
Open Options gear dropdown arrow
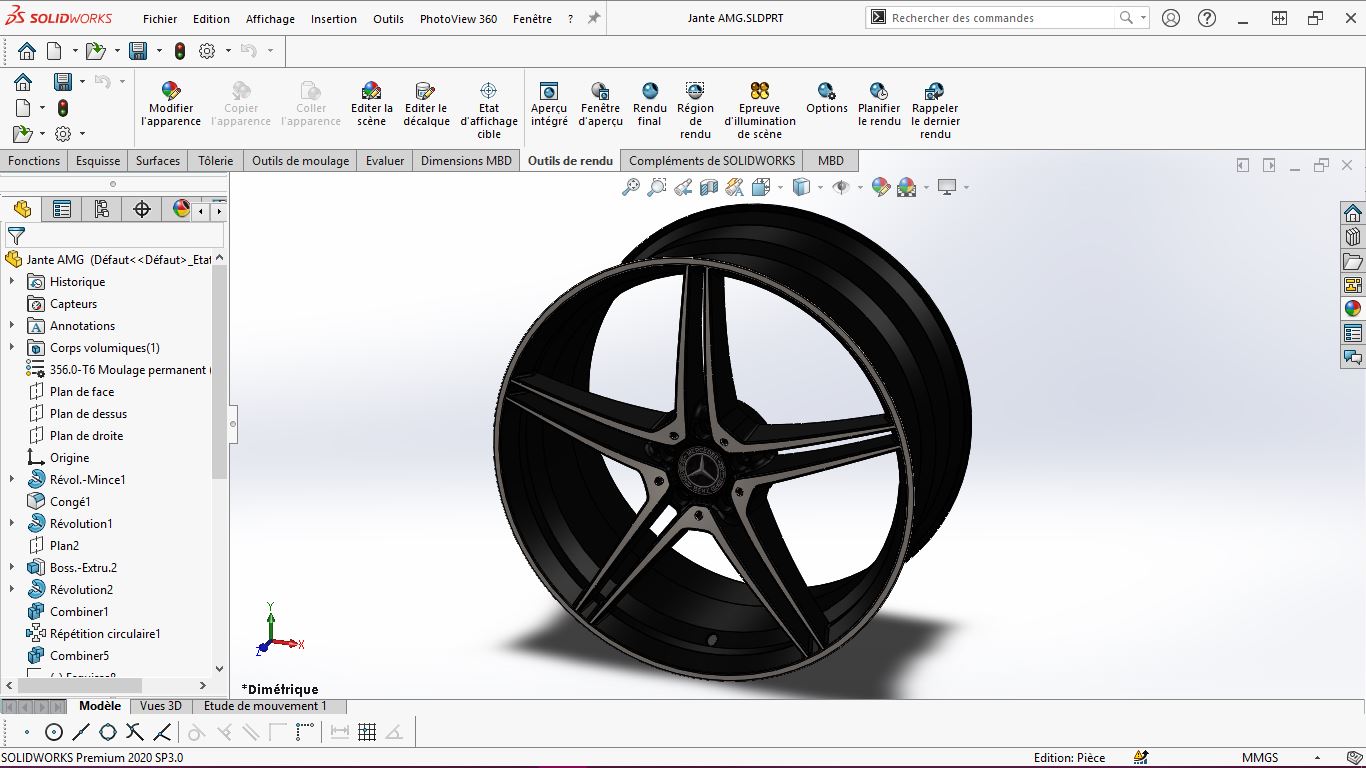pyautogui.click(x=229, y=51)
